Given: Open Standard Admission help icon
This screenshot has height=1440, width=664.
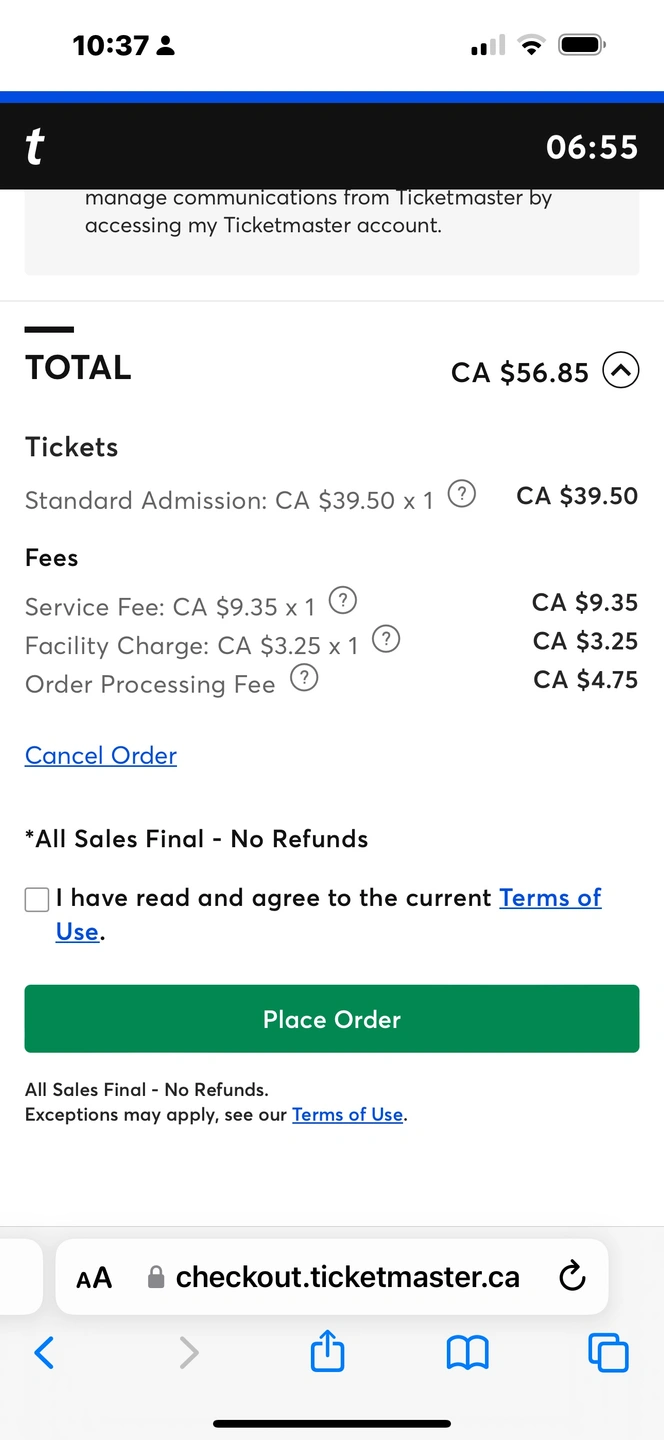Looking at the screenshot, I should tap(461, 494).
